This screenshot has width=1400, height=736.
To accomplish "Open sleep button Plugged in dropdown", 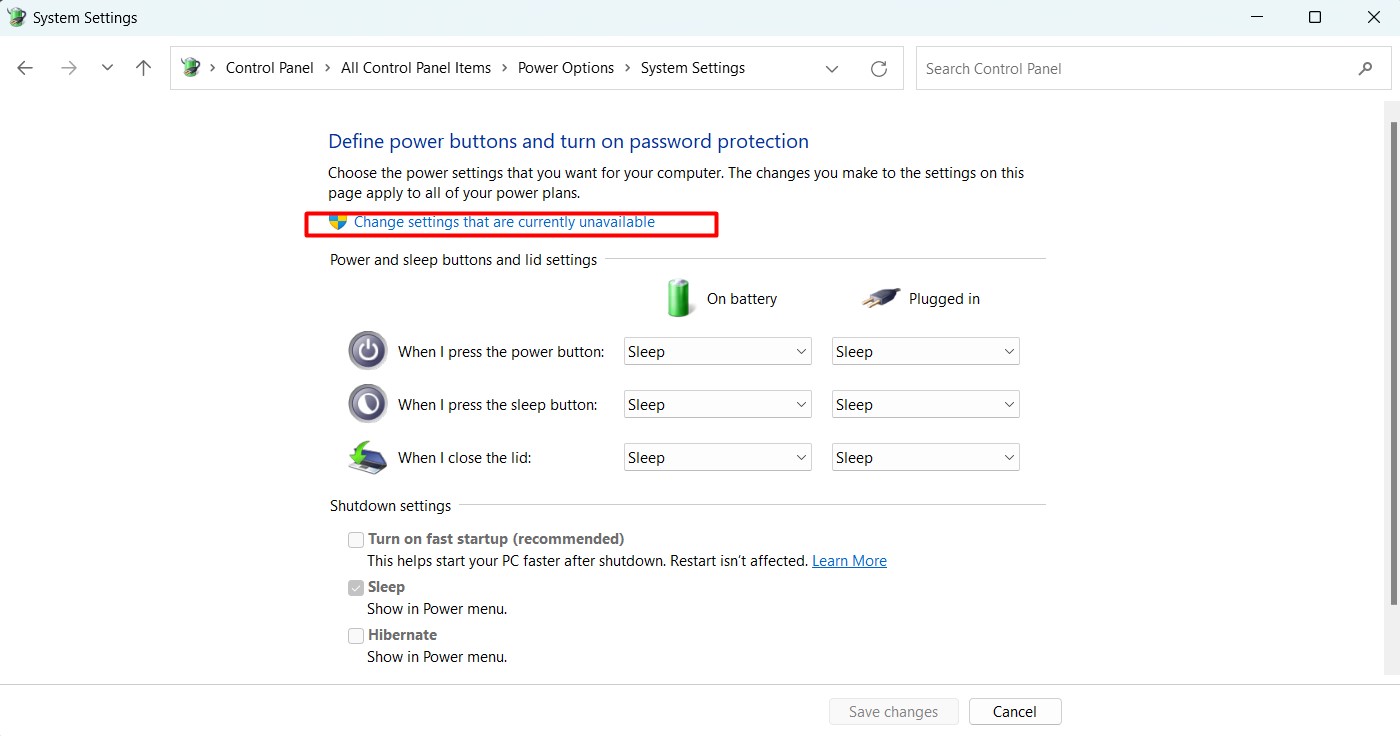I will (x=925, y=404).
